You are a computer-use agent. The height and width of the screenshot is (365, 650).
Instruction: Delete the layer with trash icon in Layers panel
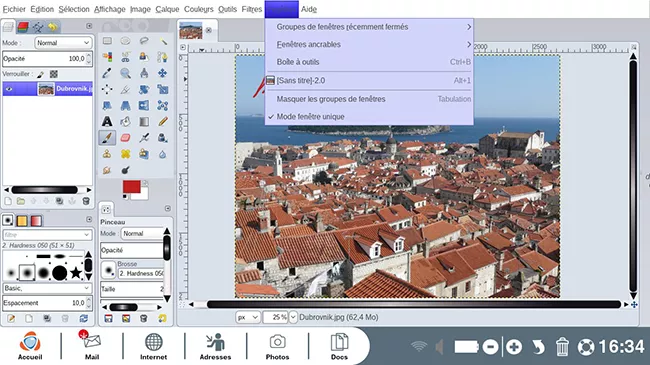pos(86,201)
